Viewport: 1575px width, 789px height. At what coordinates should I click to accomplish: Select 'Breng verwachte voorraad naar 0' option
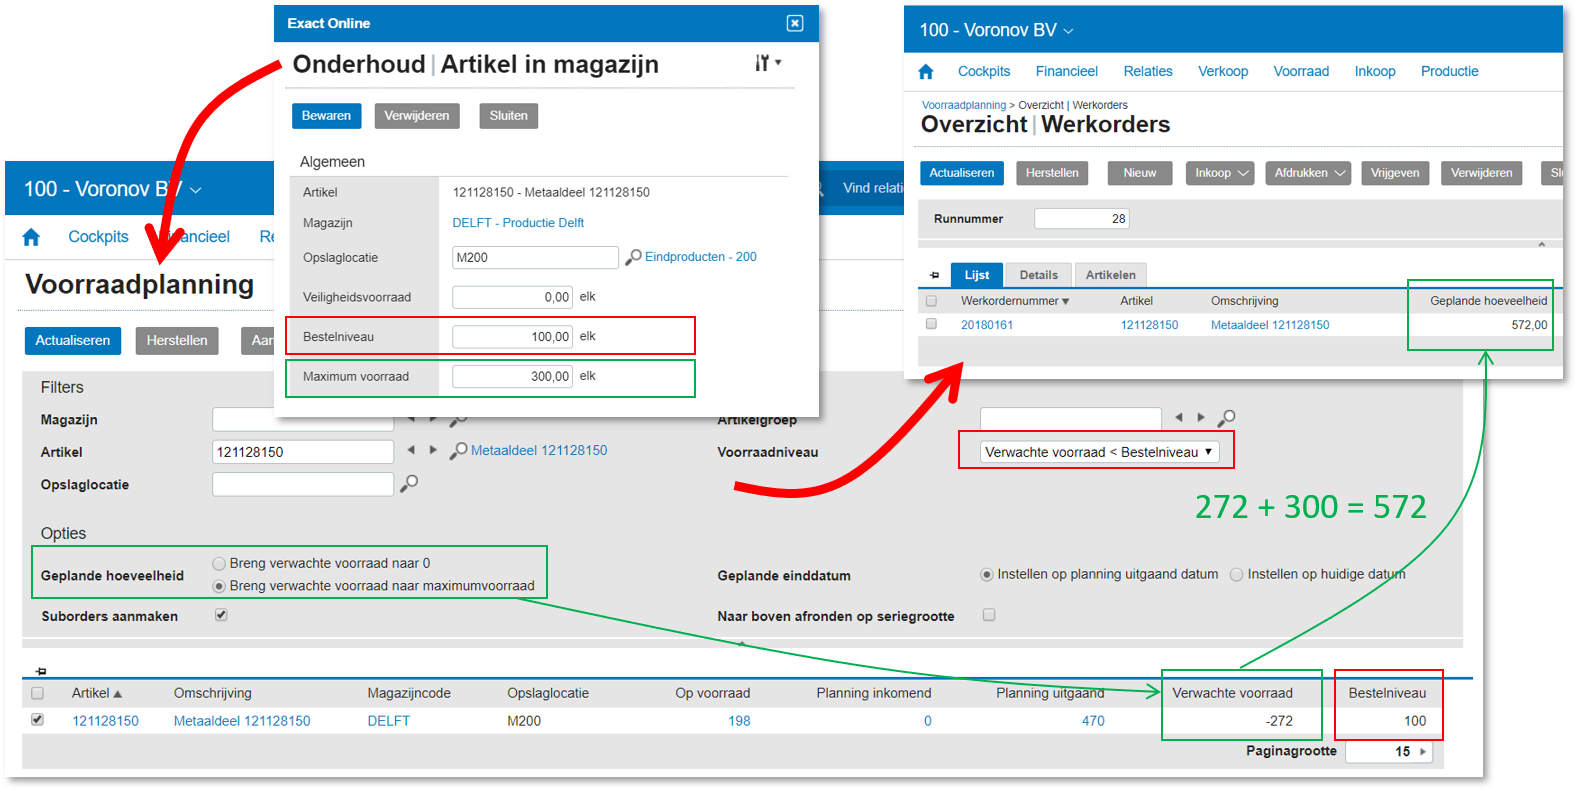pyautogui.click(x=219, y=564)
